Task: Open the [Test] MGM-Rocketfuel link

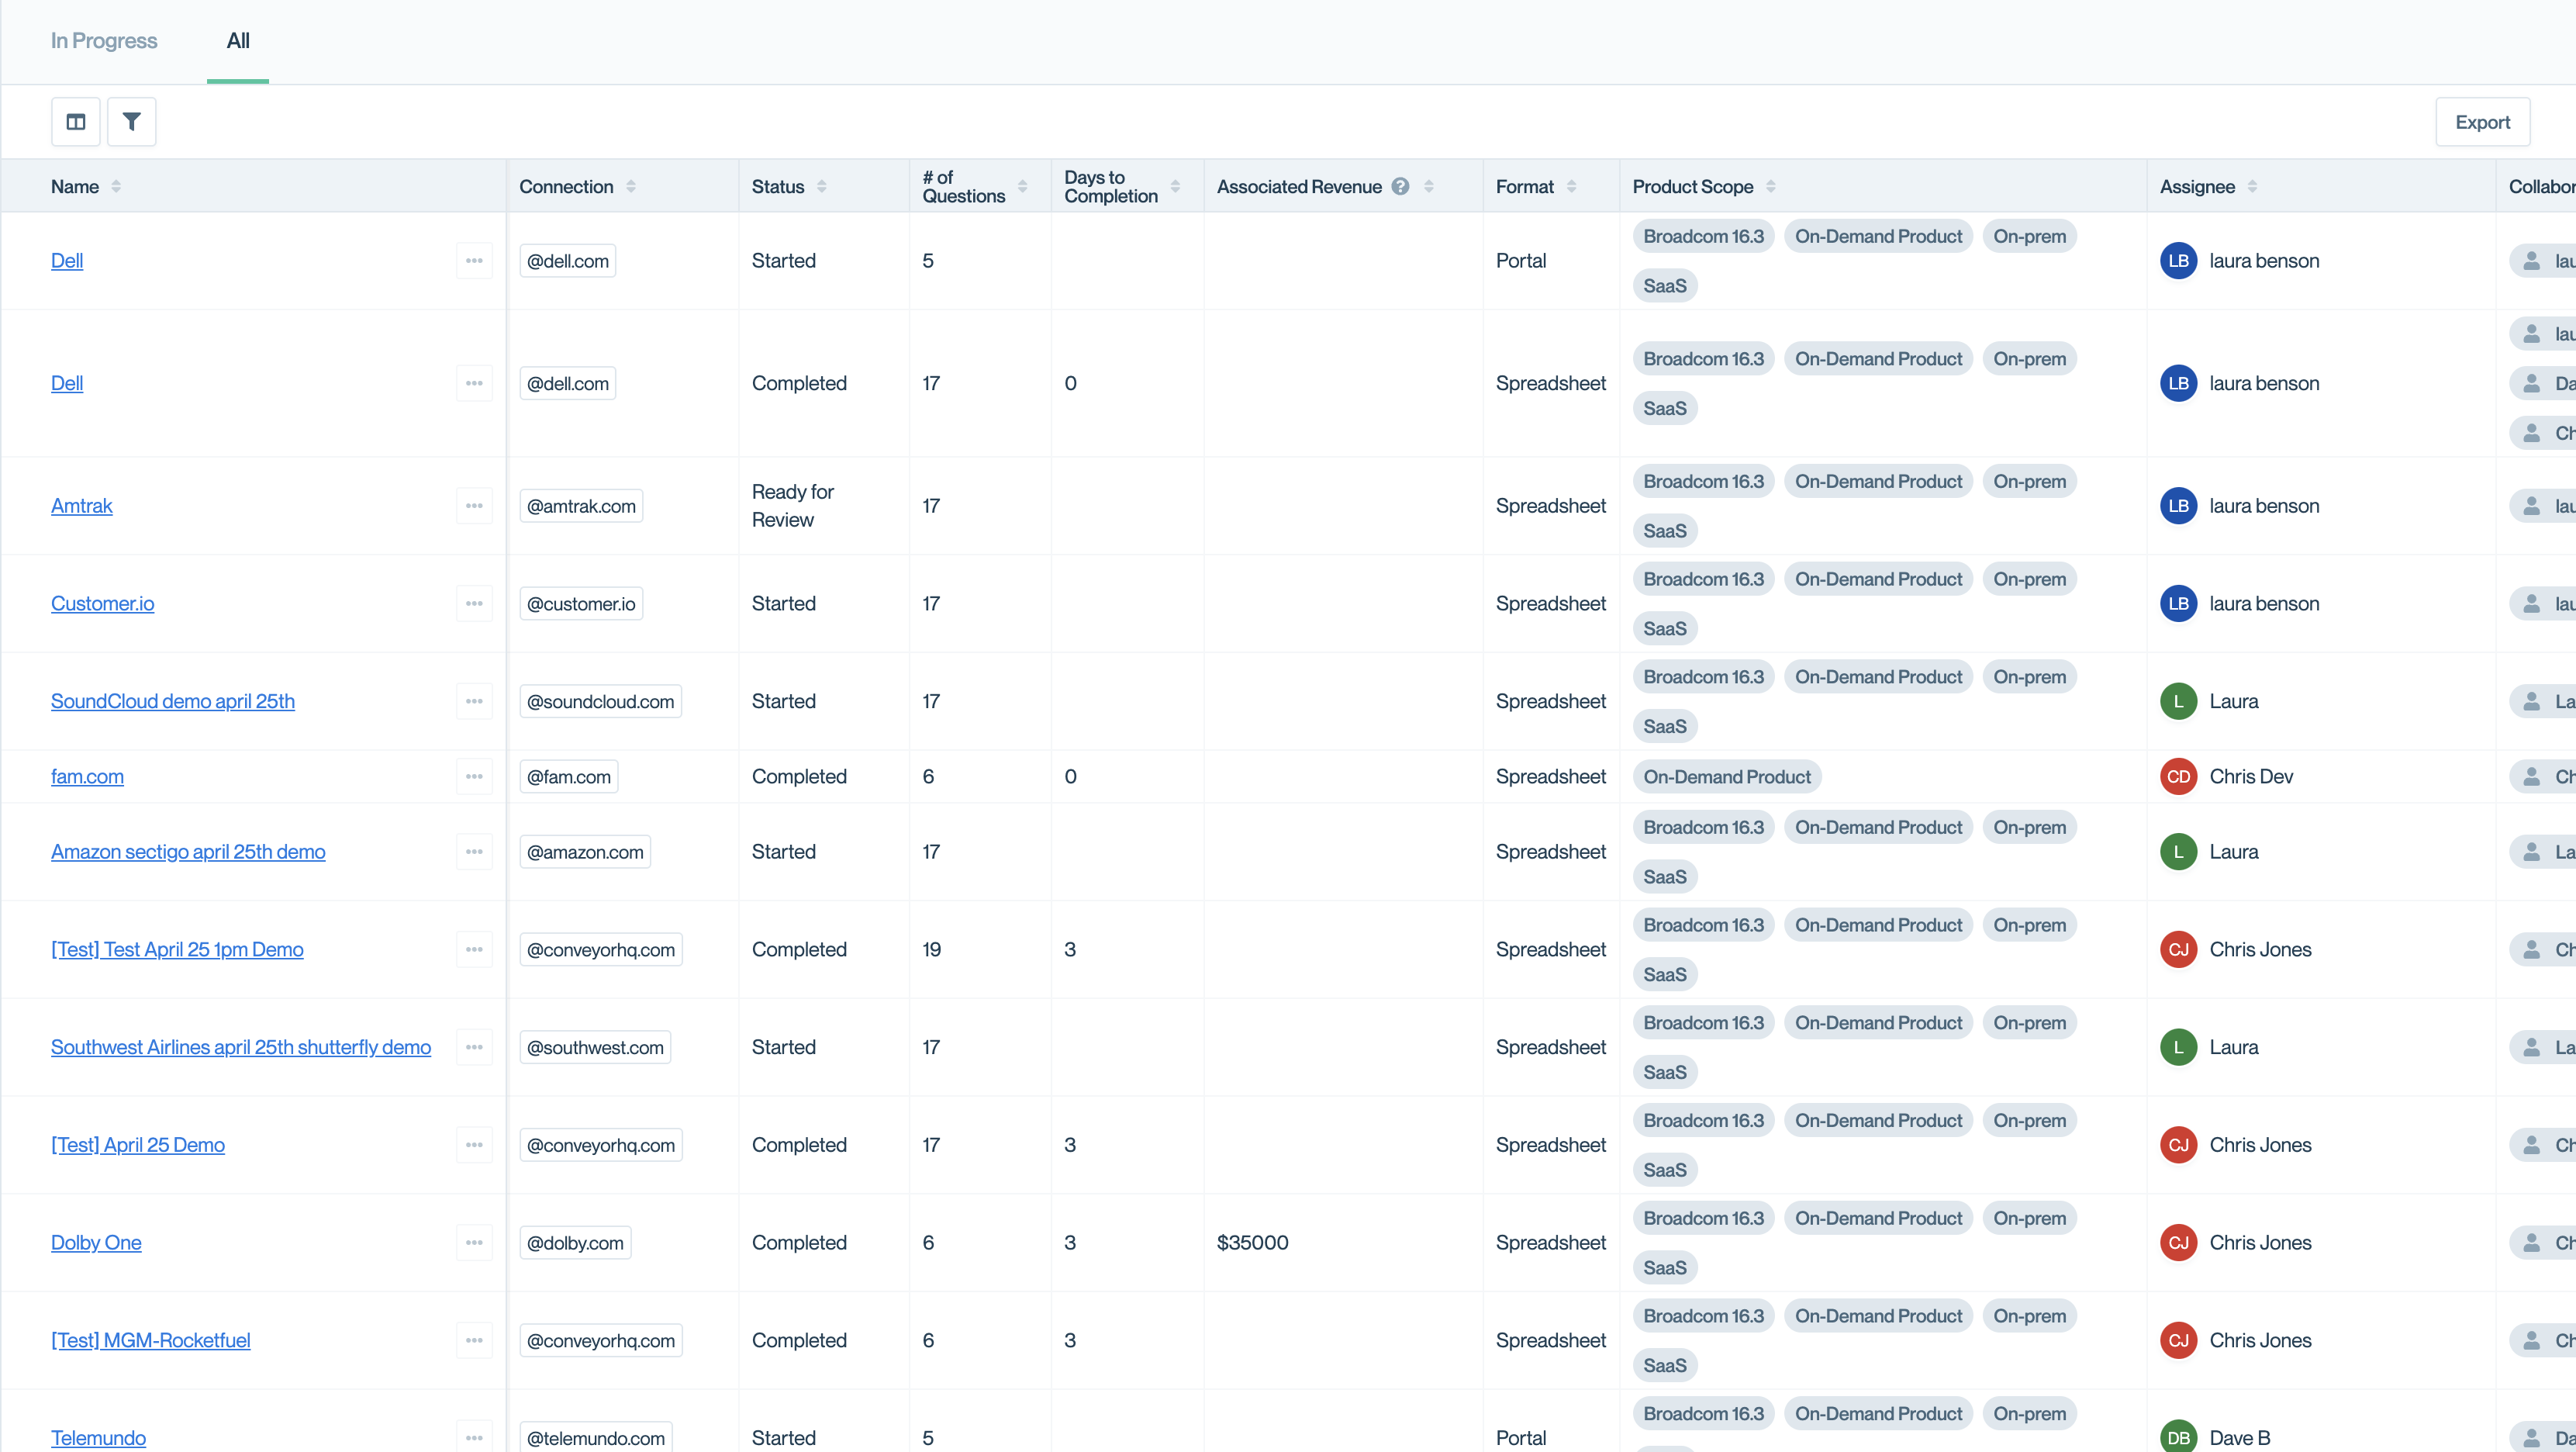Action: click(x=151, y=1340)
